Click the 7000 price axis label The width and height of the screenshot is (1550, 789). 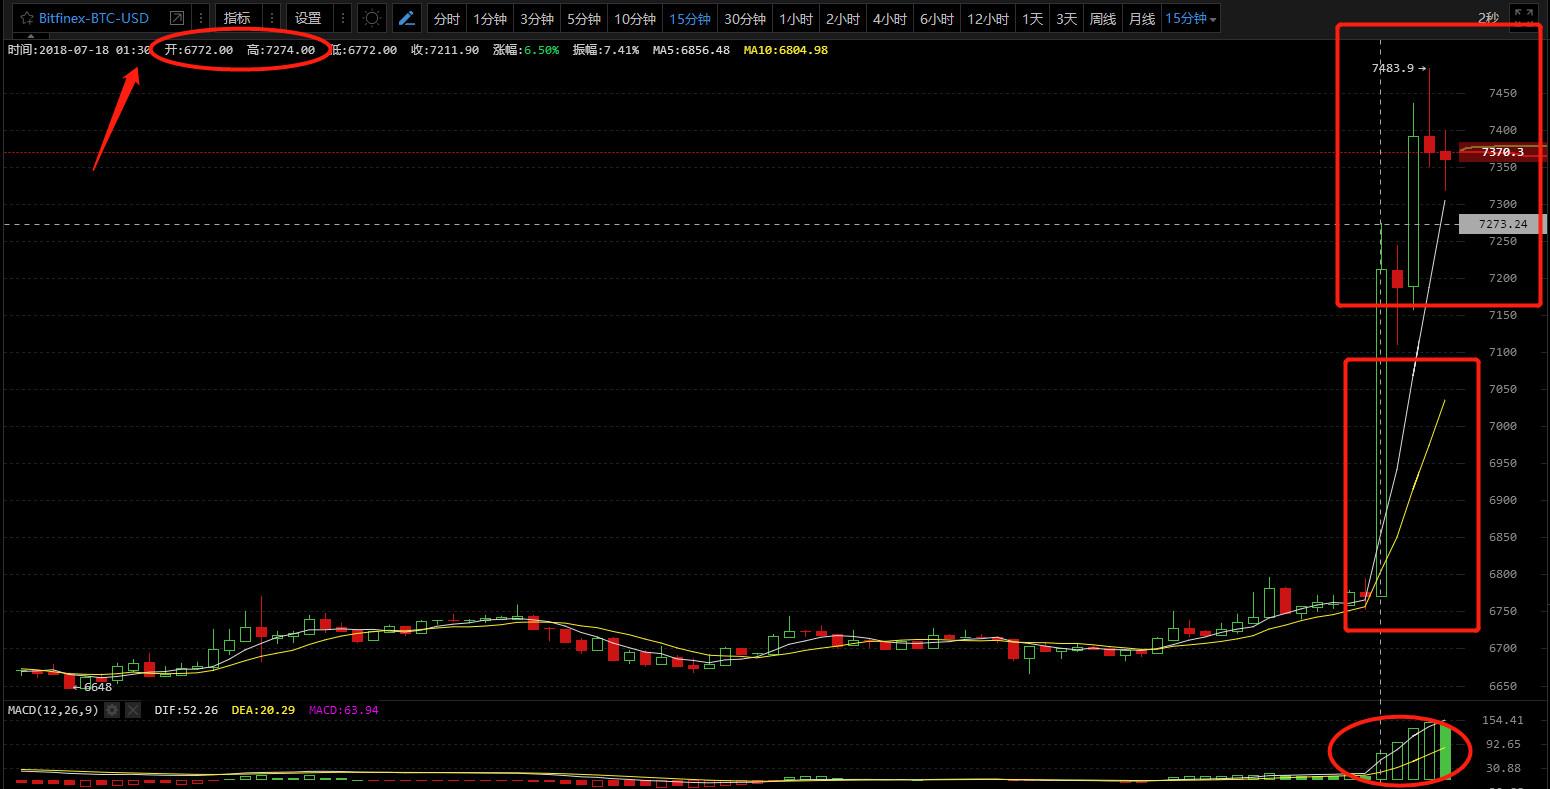coord(1503,426)
